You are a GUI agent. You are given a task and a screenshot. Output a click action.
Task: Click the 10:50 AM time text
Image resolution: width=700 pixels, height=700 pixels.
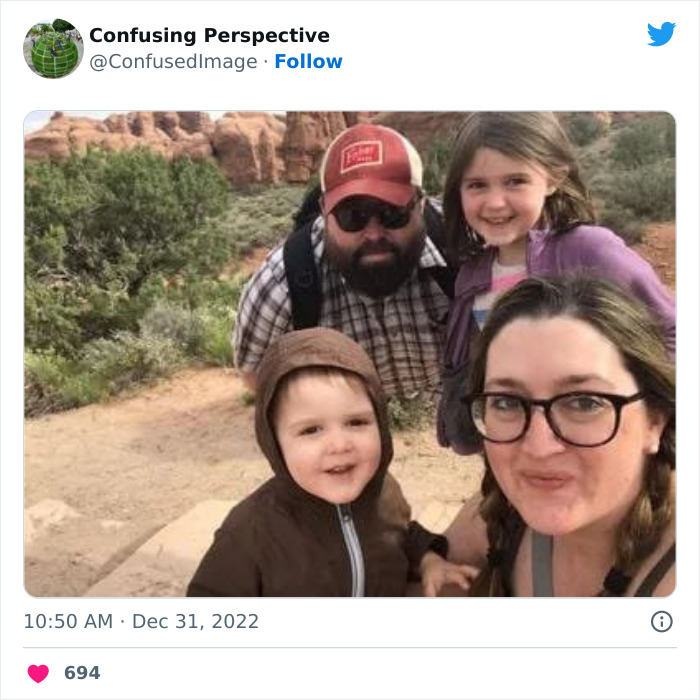(x=68, y=621)
